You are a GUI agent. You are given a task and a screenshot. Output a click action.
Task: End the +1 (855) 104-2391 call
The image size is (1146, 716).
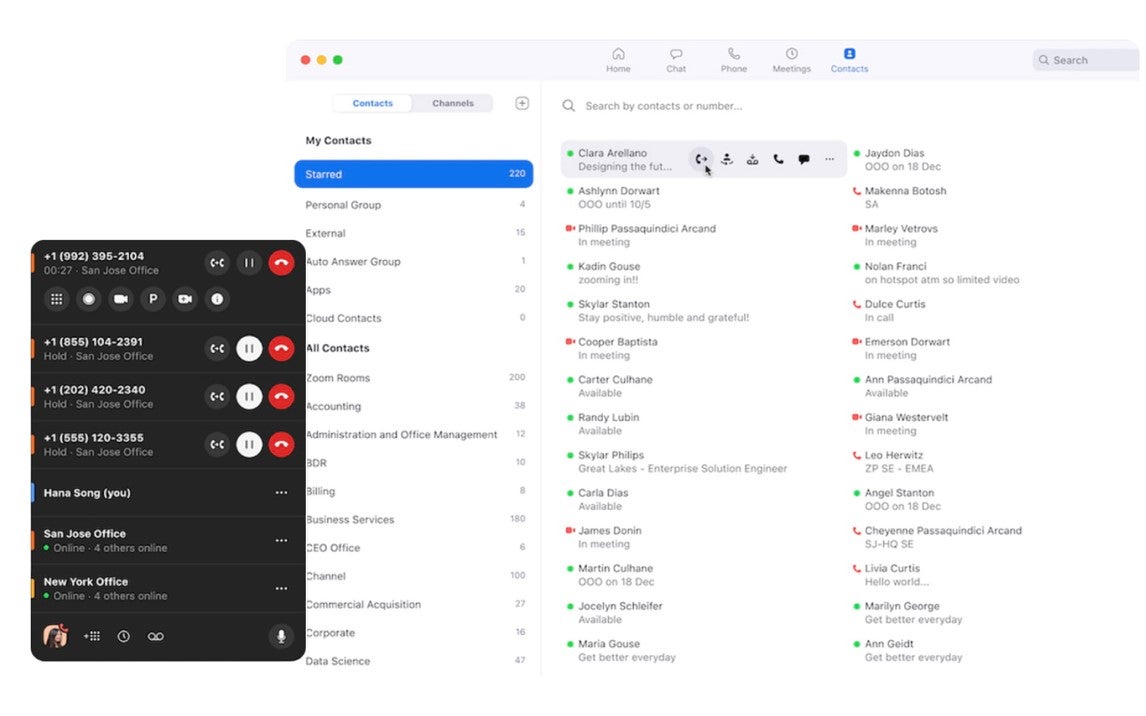coord(281,349)
